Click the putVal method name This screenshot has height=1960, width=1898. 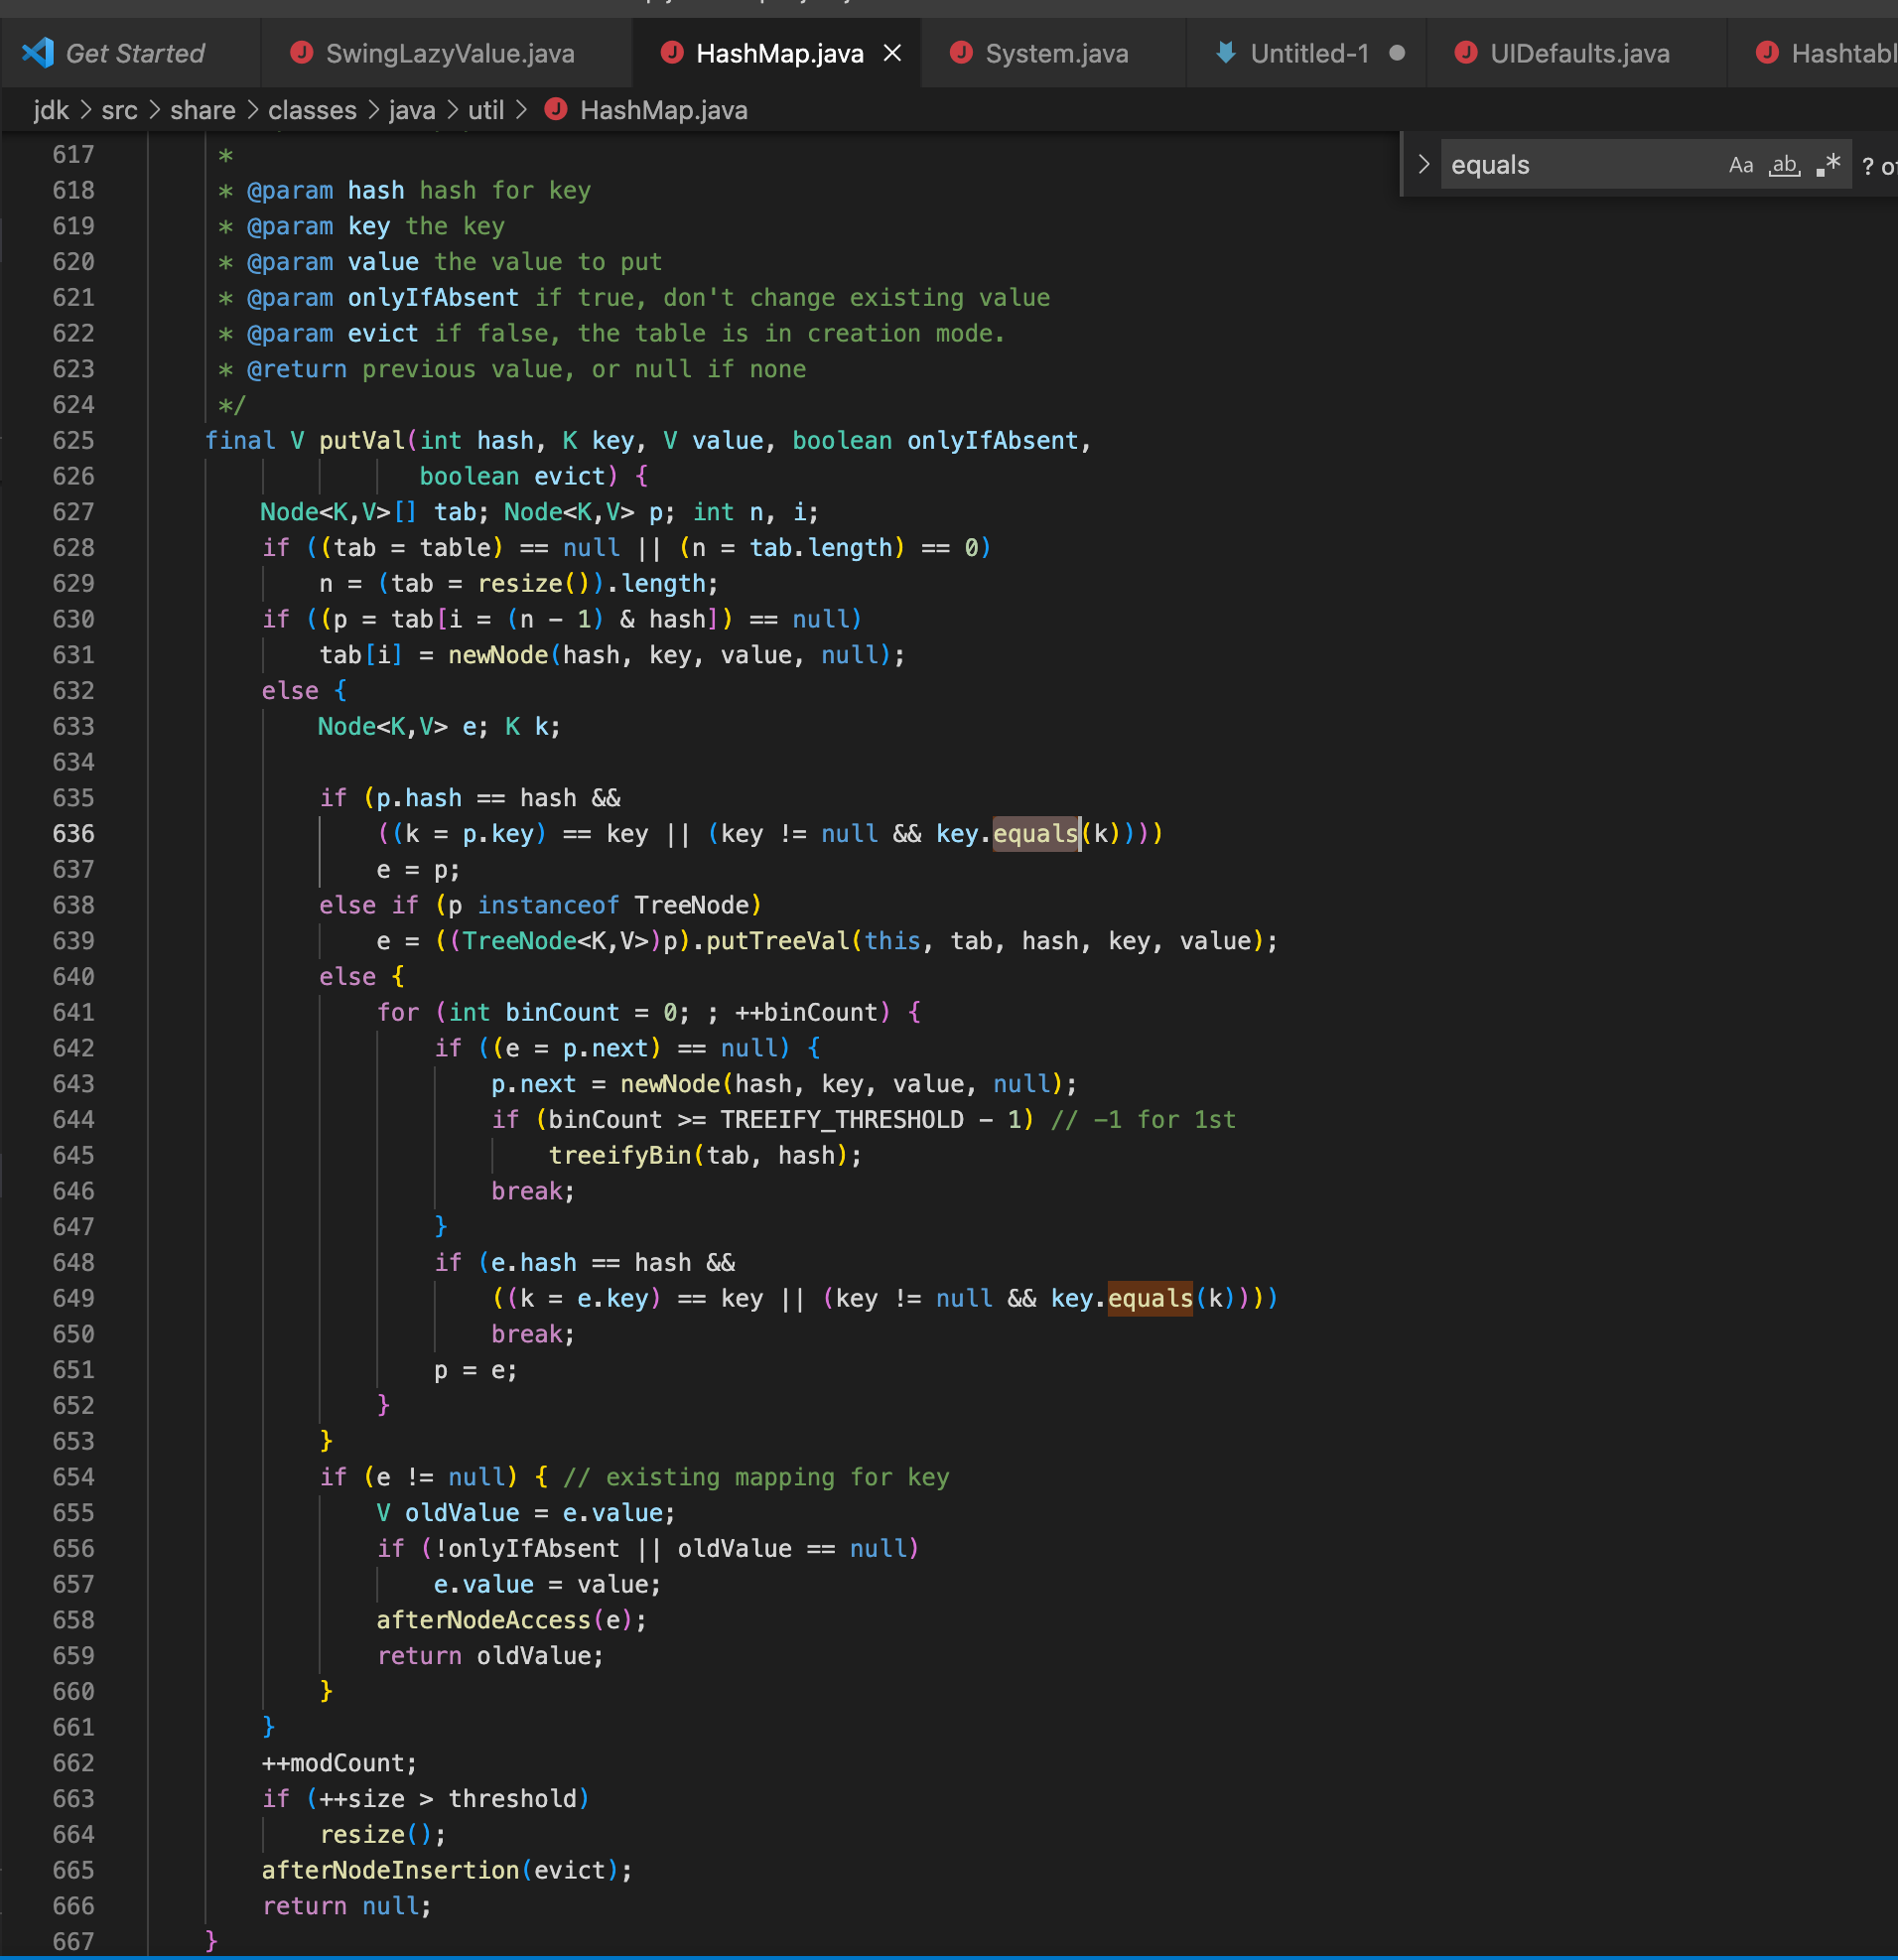361,441
